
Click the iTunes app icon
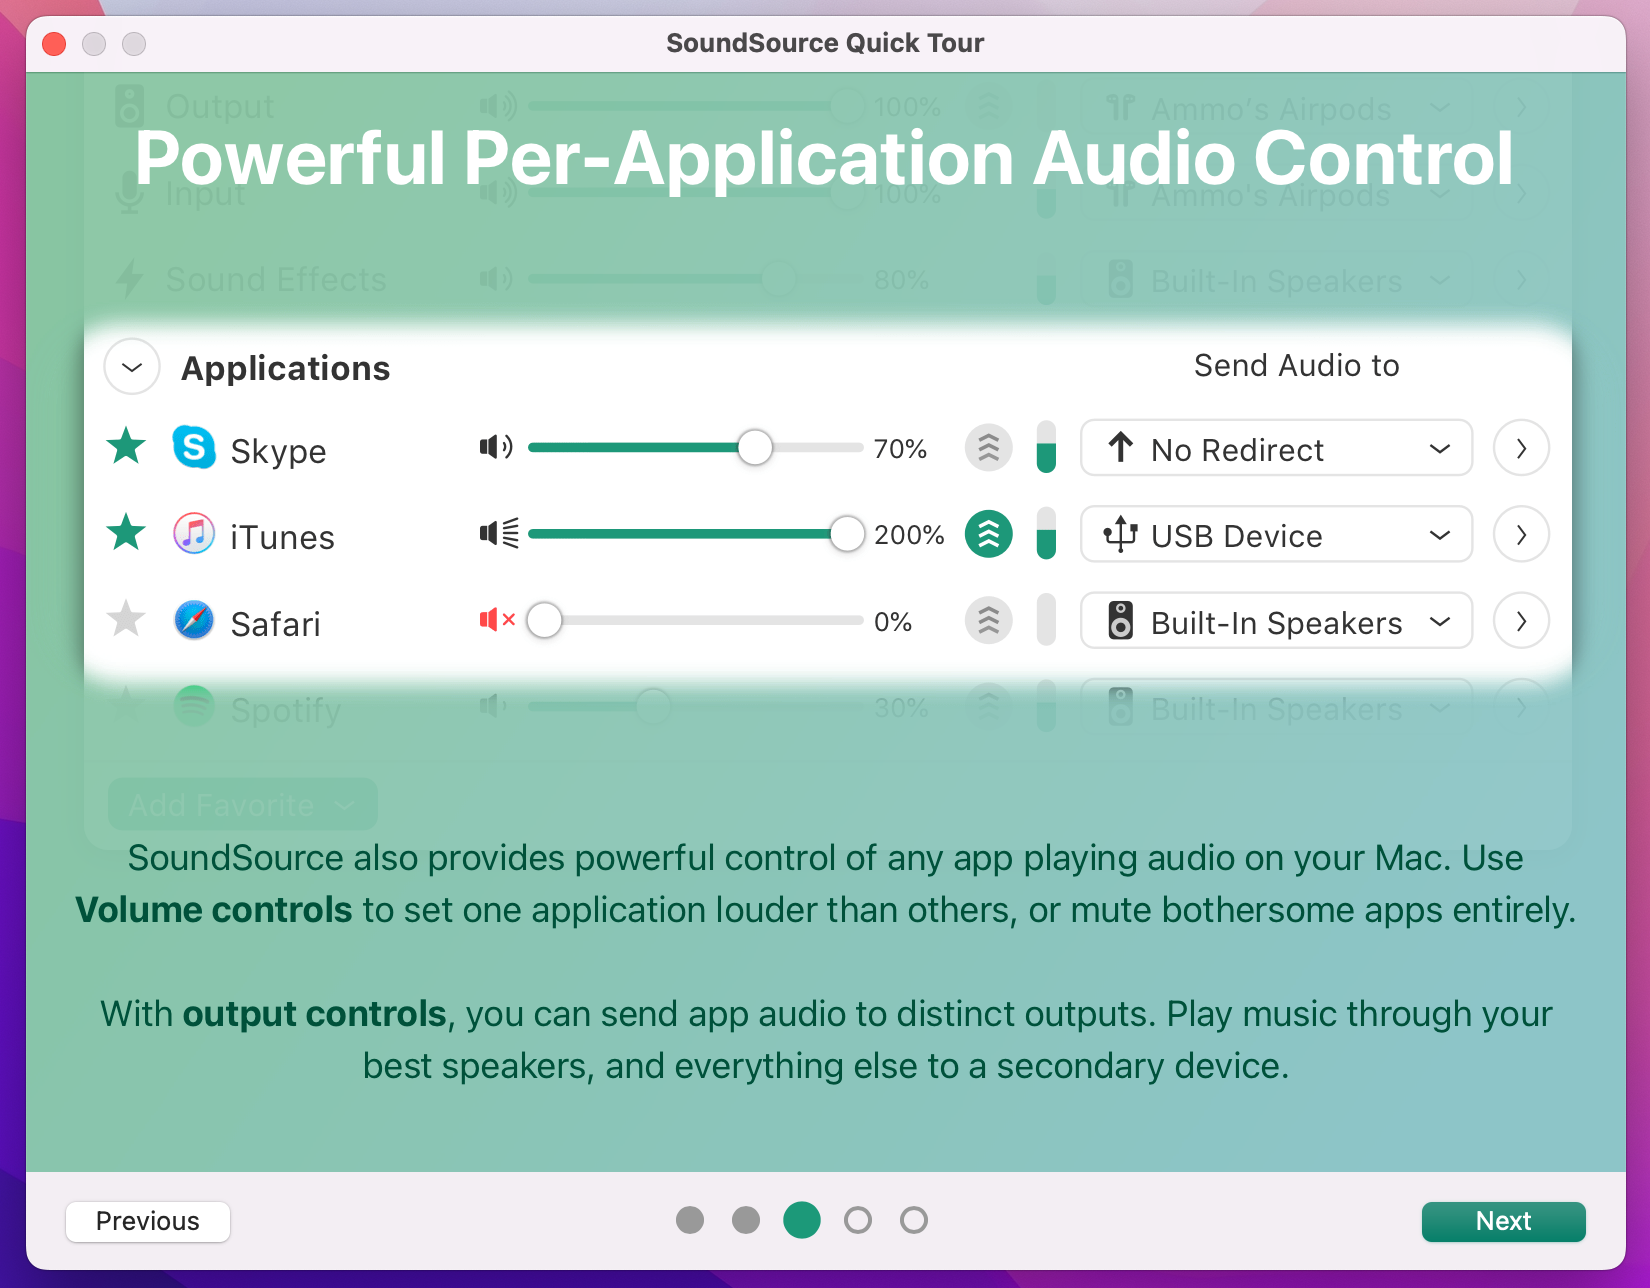point(194,534)
